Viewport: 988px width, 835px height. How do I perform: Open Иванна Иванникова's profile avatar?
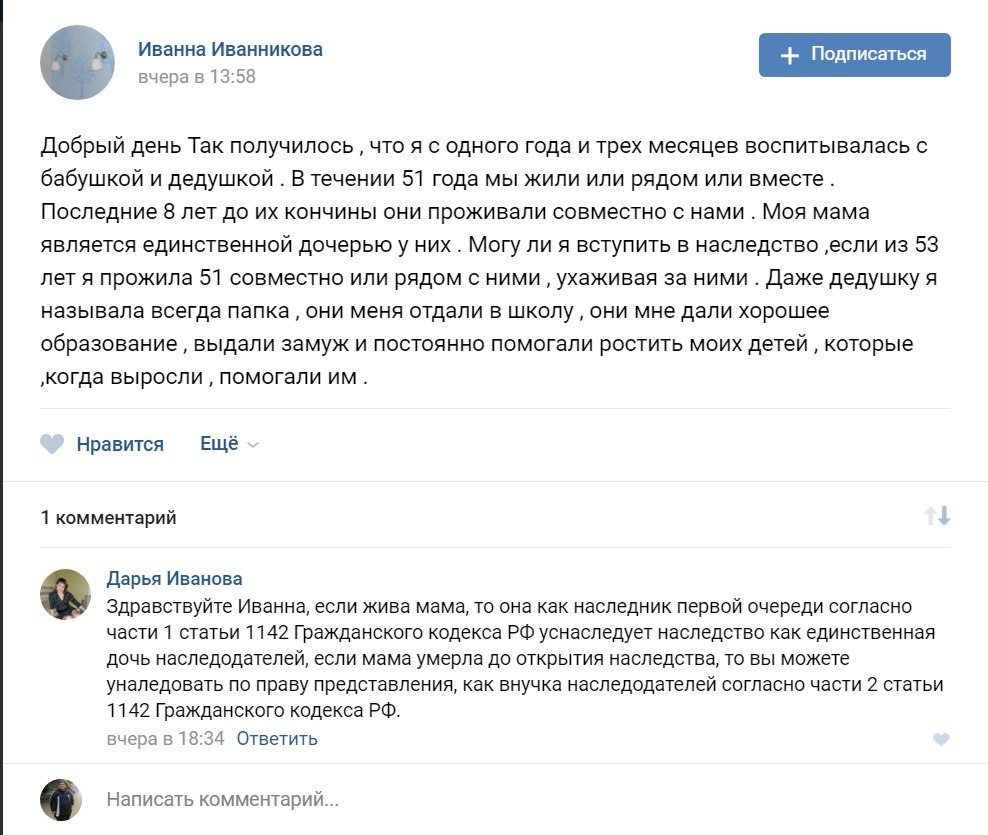[x=77, y=58]
